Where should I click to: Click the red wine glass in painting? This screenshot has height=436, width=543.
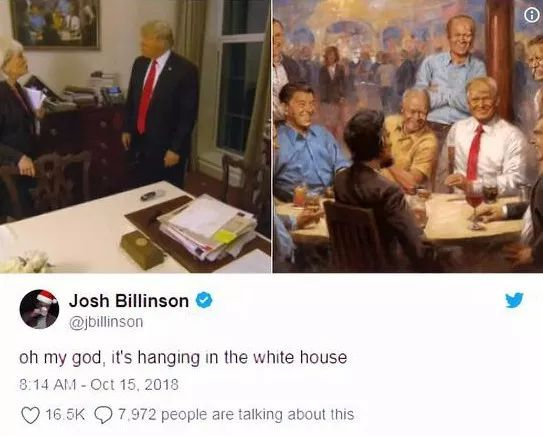click(x=474, y=209)
